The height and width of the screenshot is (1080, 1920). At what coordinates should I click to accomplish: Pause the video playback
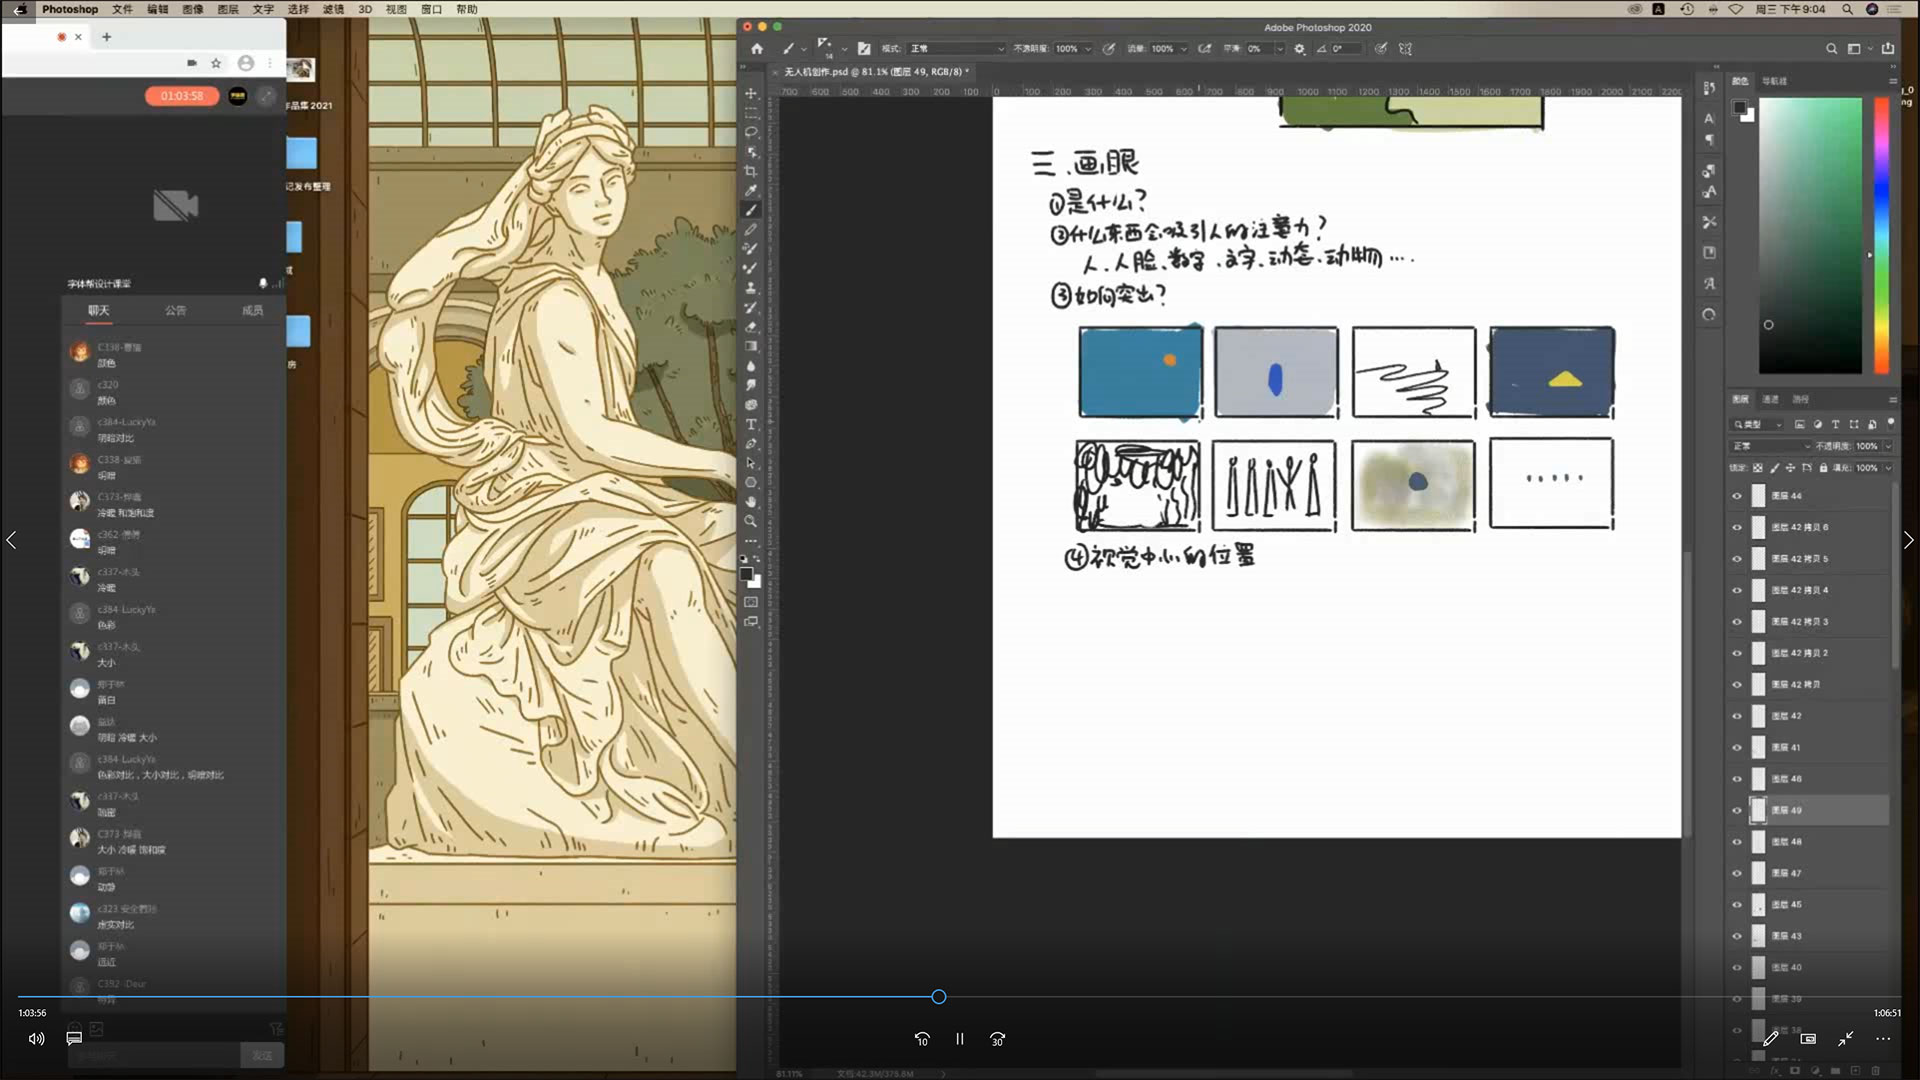(959, 1039)
